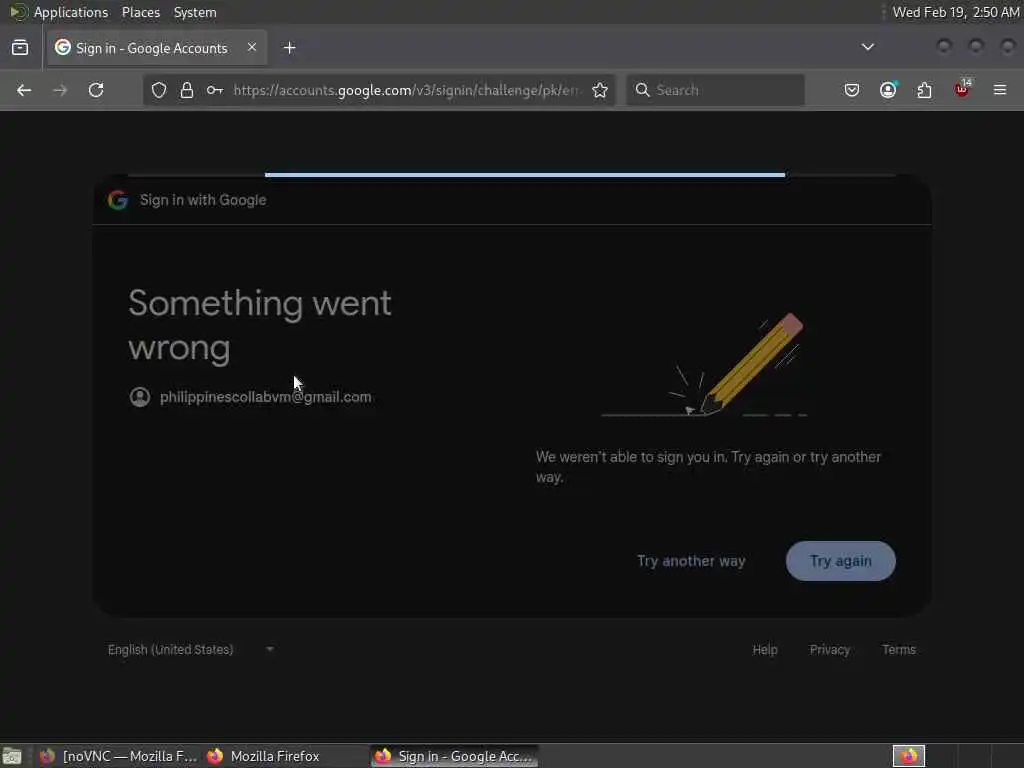Open the System menu
1024x768 pixels.
click(x=195, y=12)
